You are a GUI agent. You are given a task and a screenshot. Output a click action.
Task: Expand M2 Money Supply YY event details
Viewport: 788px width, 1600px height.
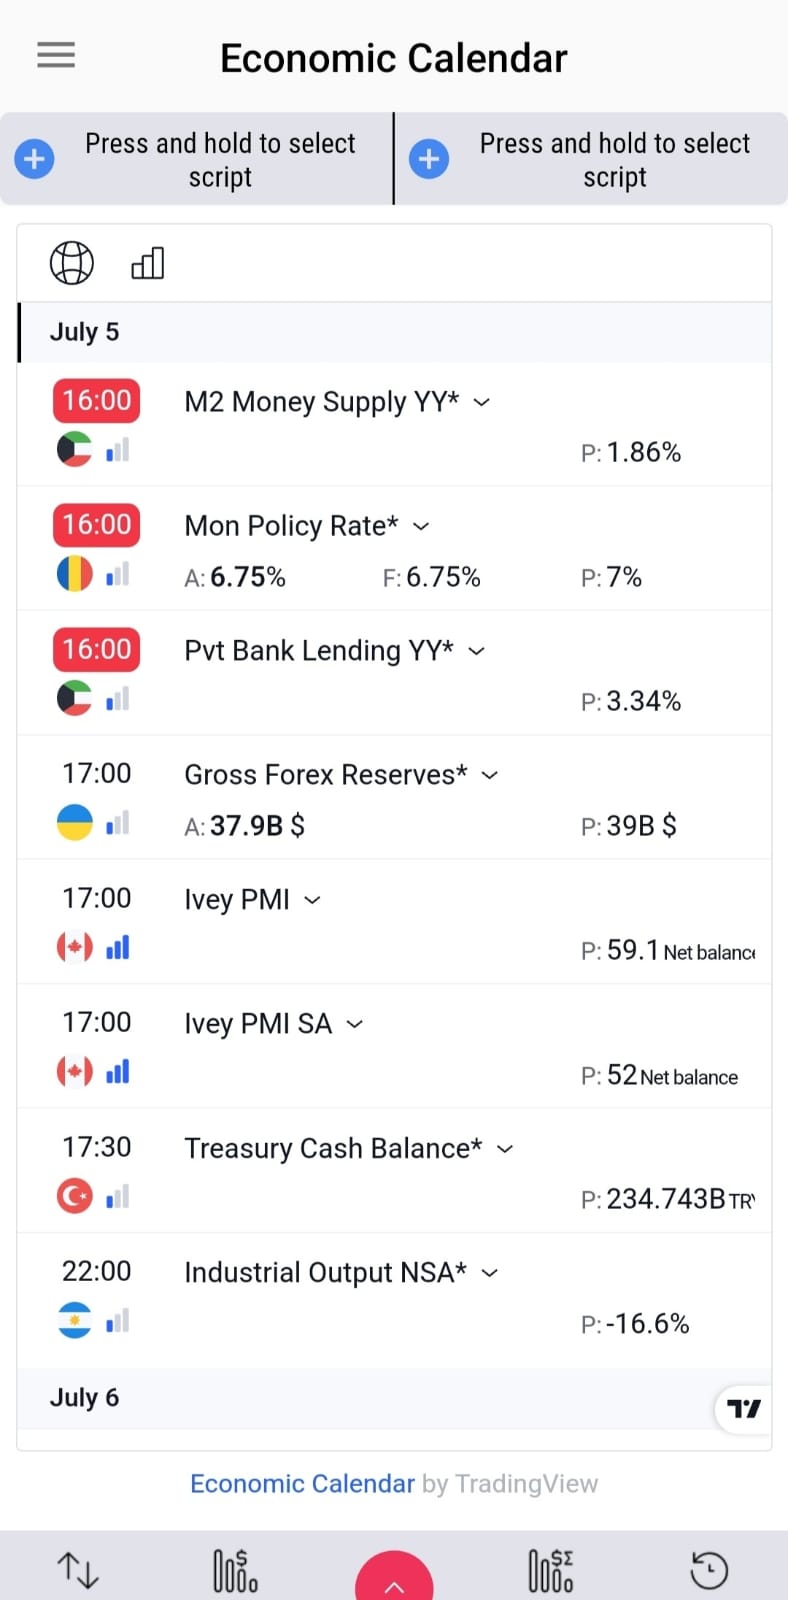point(482,402)
